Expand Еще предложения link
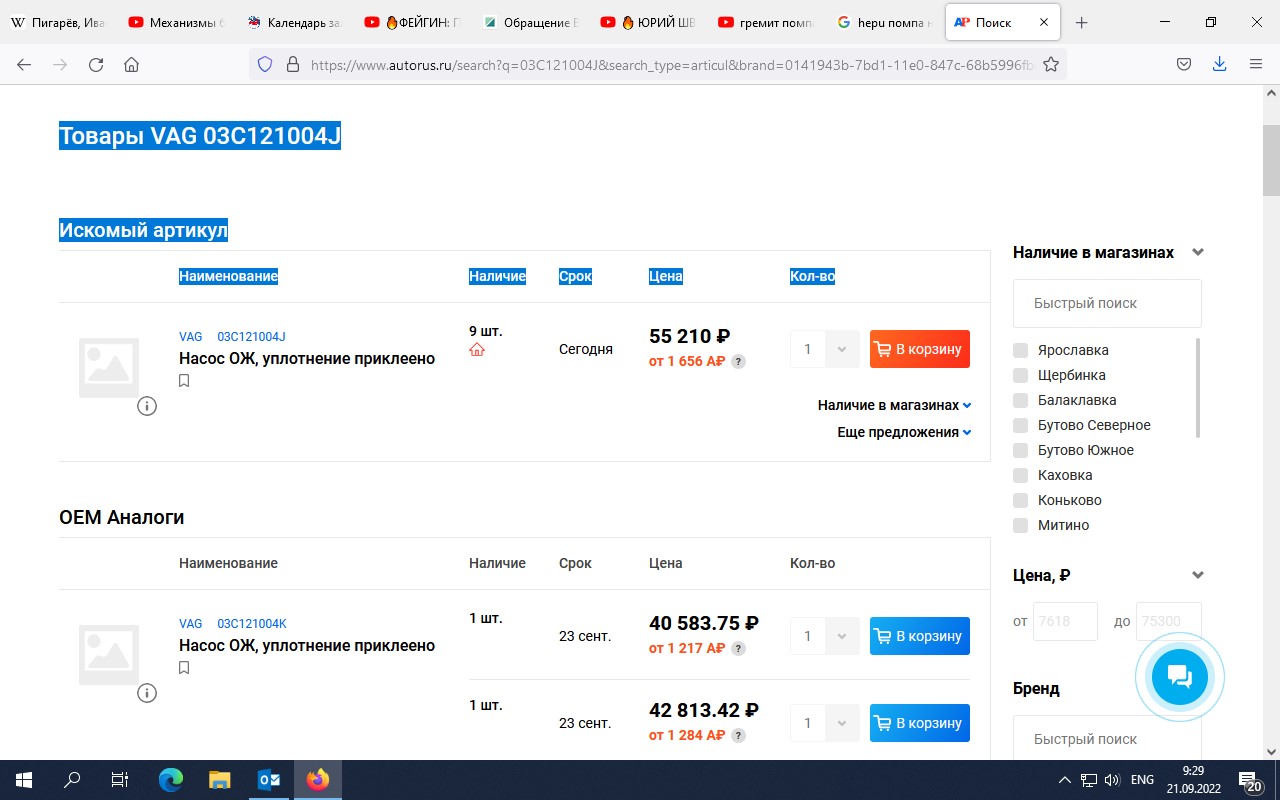The image size is (1280, 800). pyautogui.click(x=905, y=432)
